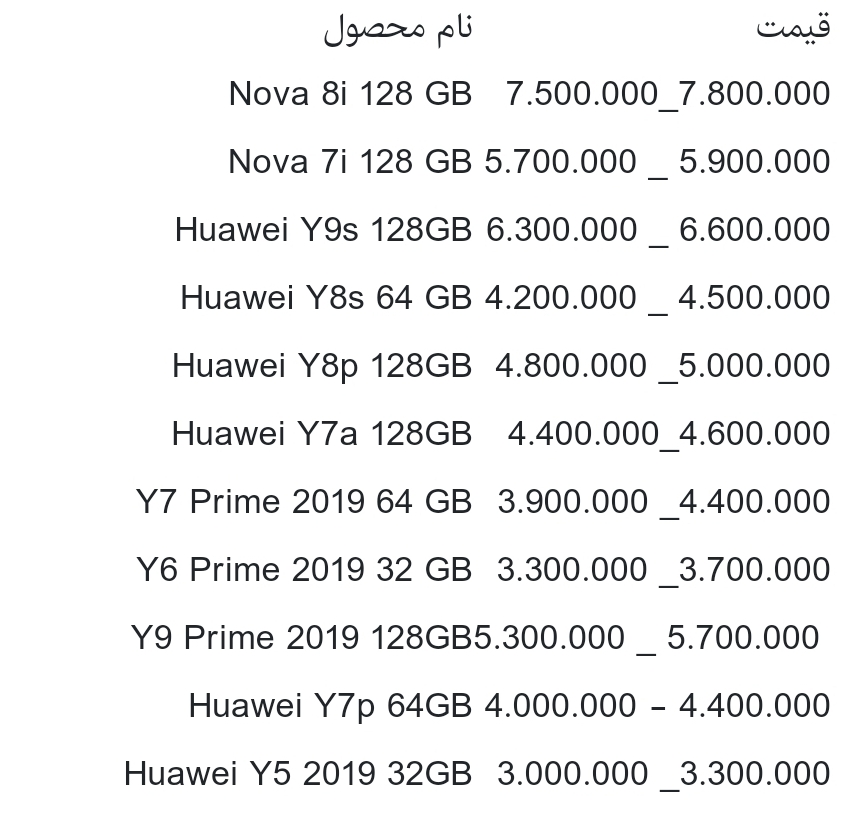This screenshot has width=844, height=834.
Task: Select the Huawei Y7p 64GB product name
Action: pos(330,706)
